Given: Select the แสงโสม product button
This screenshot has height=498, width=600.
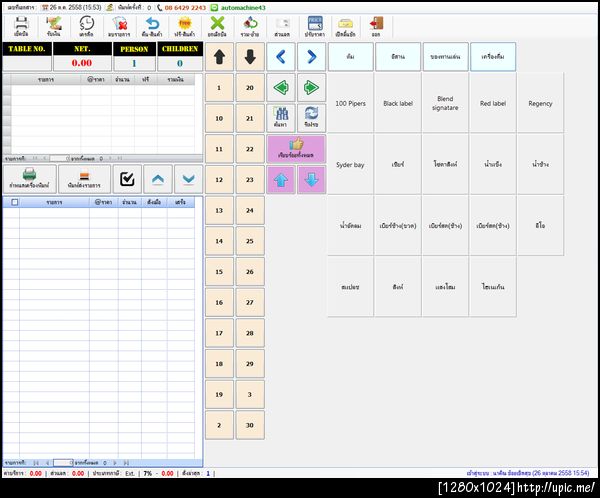Looking at the screenshot, I should click(x=445, y=287).
